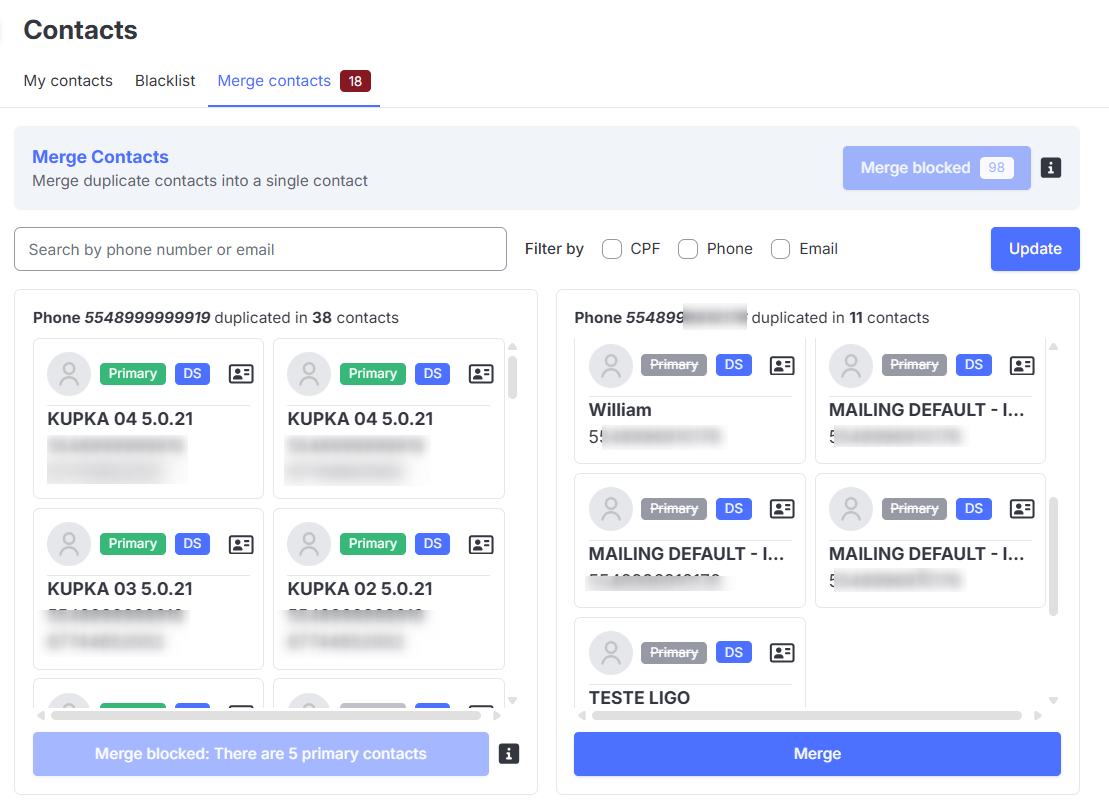Tick the Email filter checkbox
Screen dimensions: 1109x800
click(x=780, y=249)
